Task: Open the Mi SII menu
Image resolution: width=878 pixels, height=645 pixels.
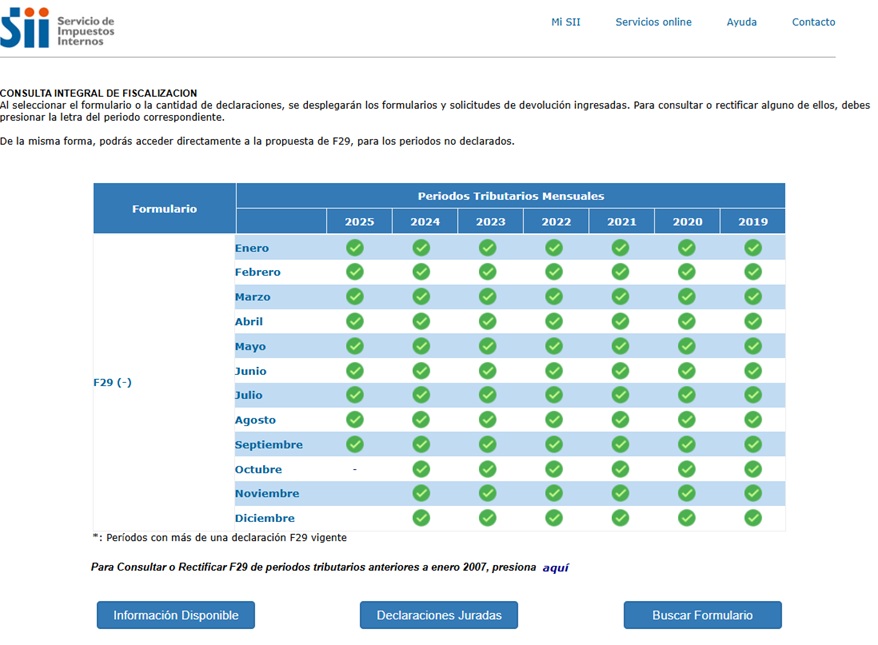Action: tap(565, 22)
